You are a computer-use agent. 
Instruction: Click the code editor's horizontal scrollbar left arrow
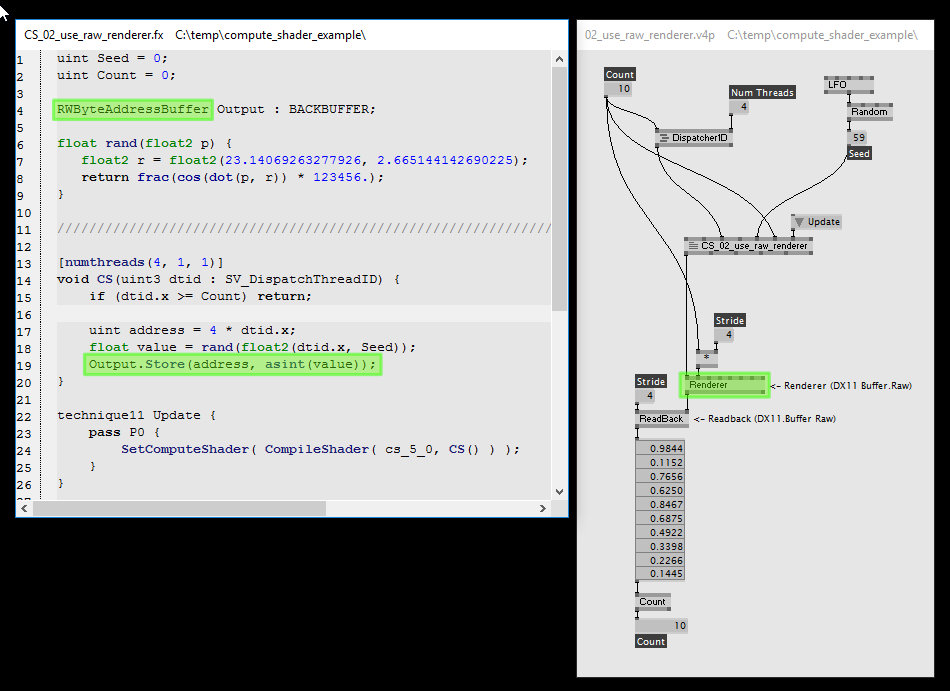[25, 508]
